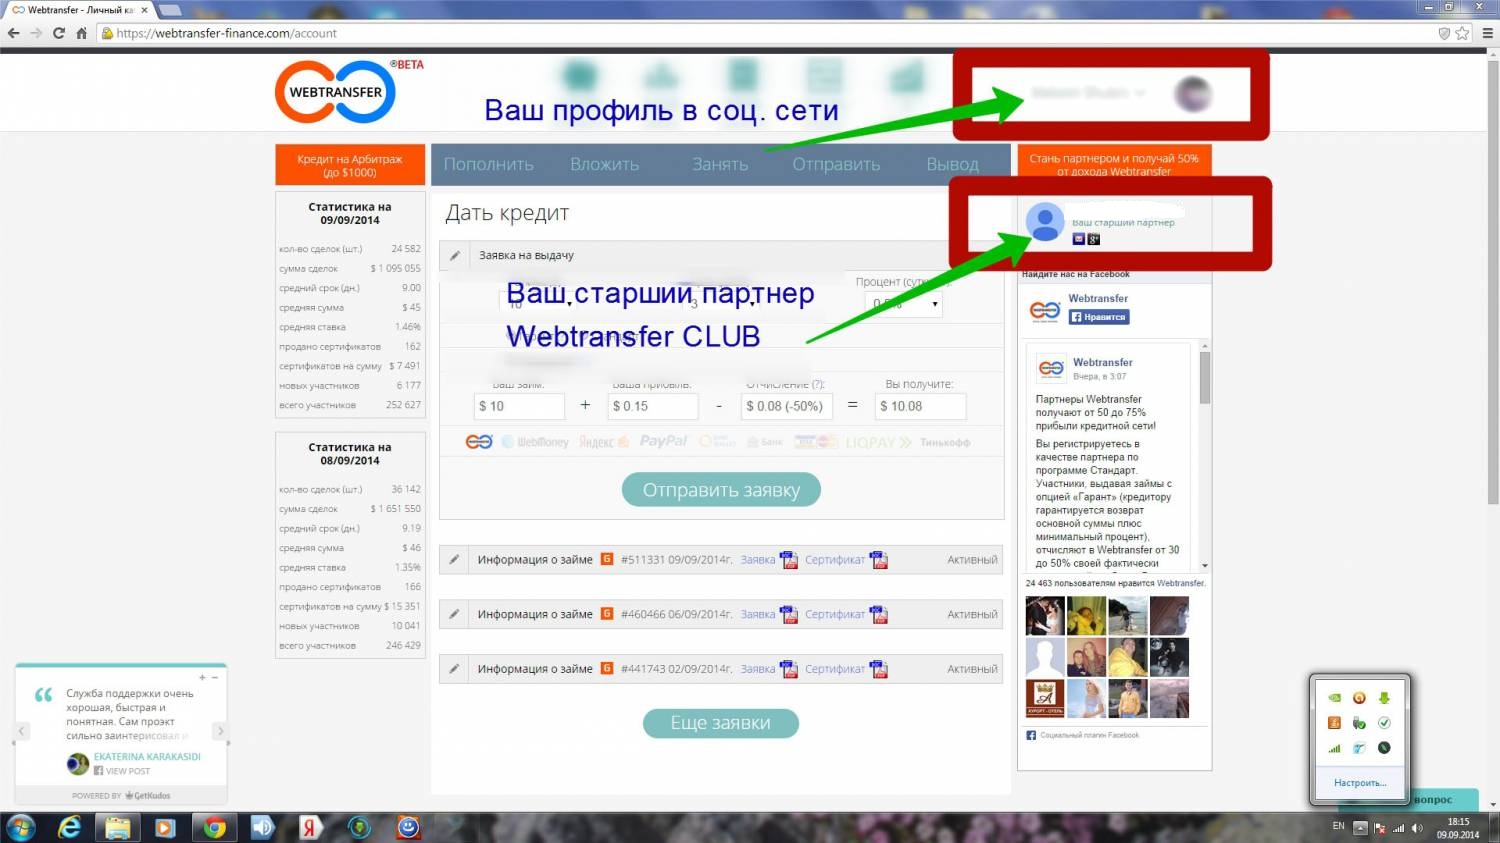The width and height of the screenshot is (1500, 843).
Task: Click senior partner avatar icon
Action: point(1045,222)
